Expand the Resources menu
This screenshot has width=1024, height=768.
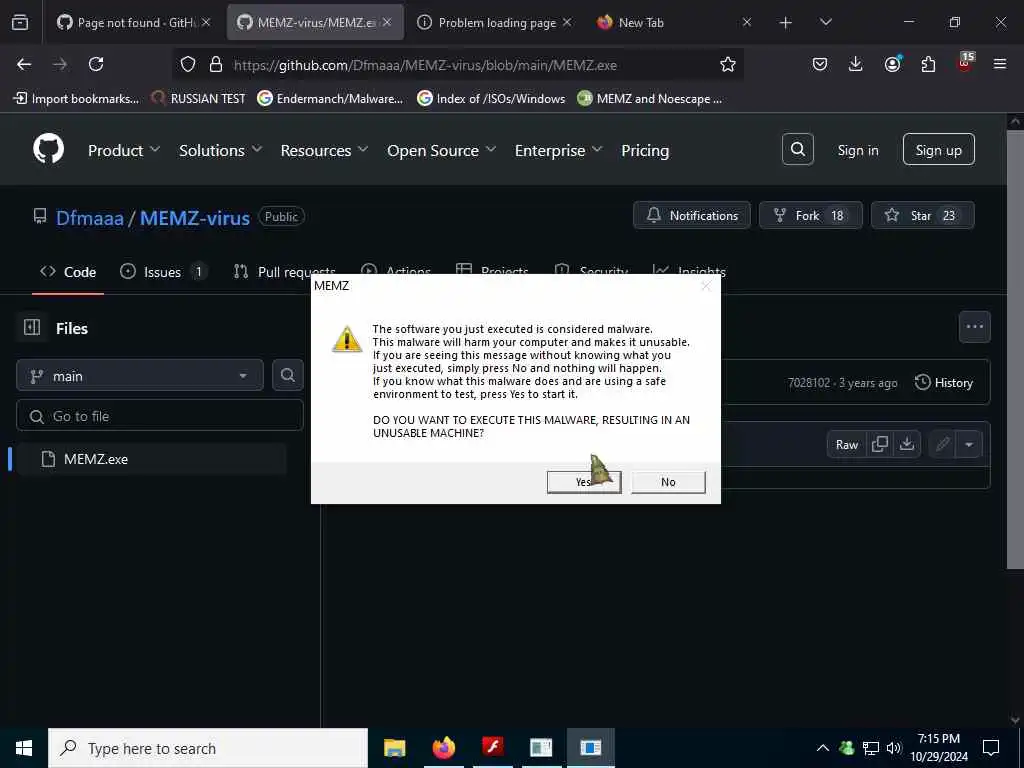point(324,150)
